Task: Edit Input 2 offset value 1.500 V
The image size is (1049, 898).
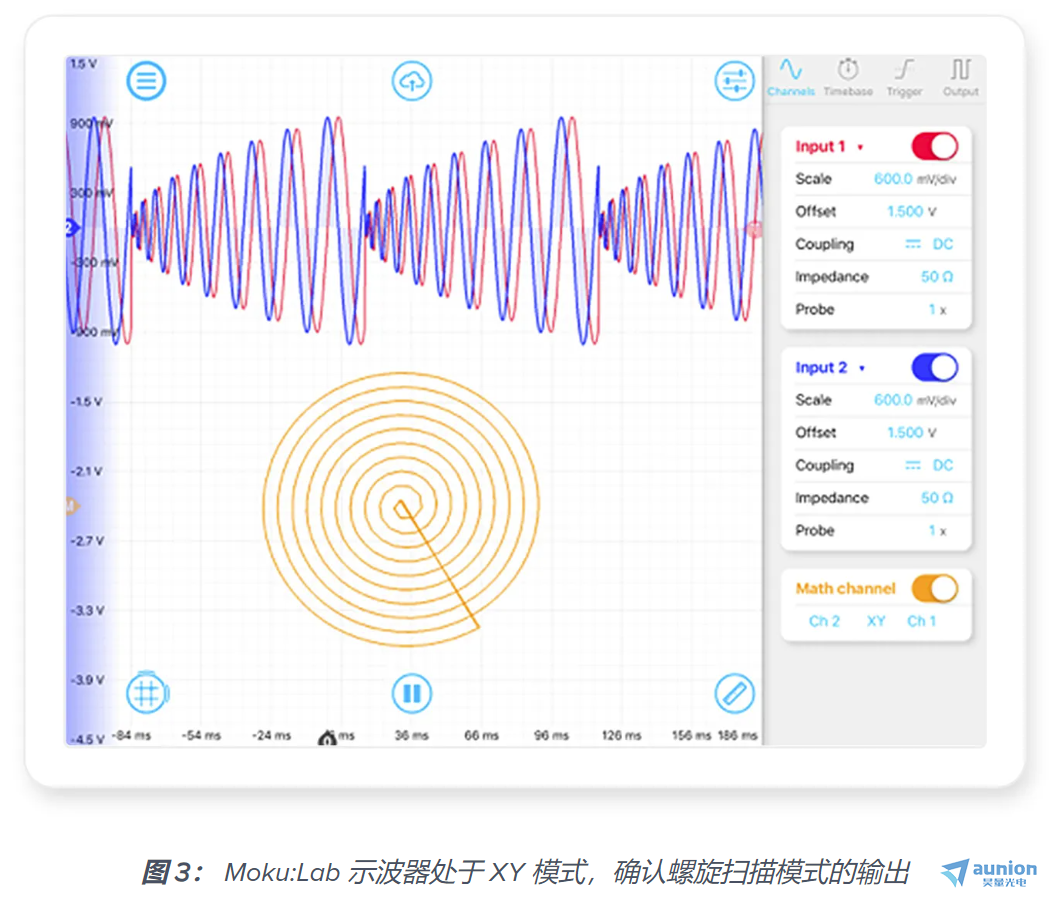Action: coord(911,433)
